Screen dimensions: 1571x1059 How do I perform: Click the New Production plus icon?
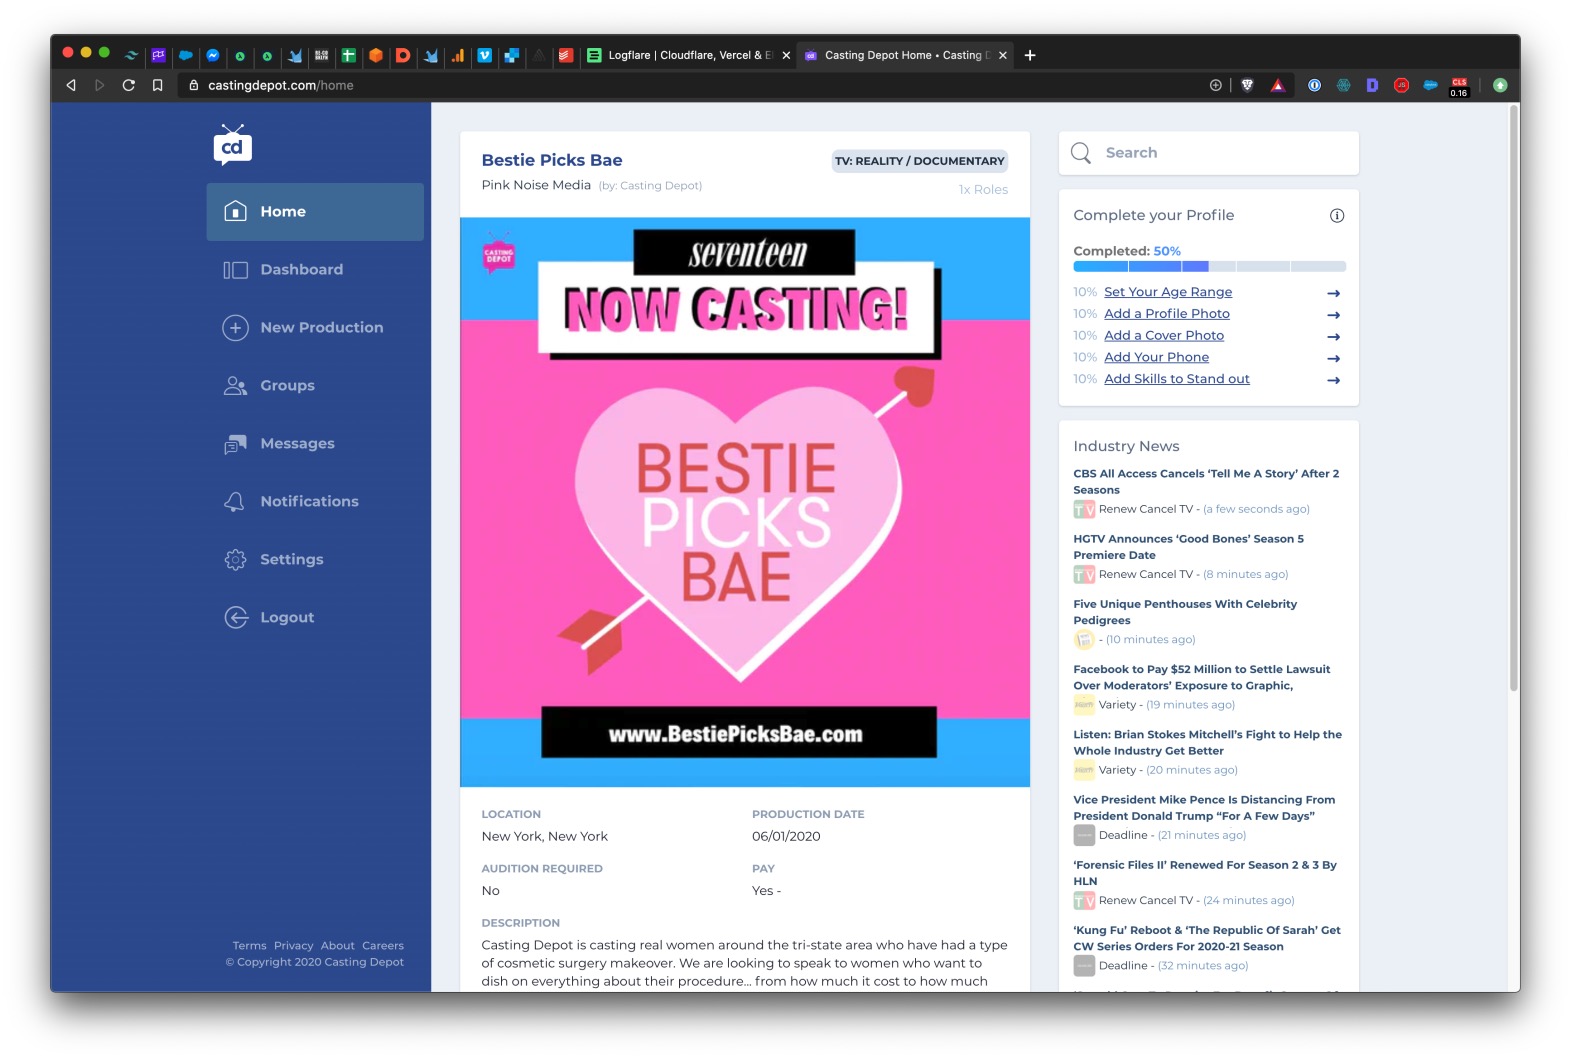[x=235, y=328]
